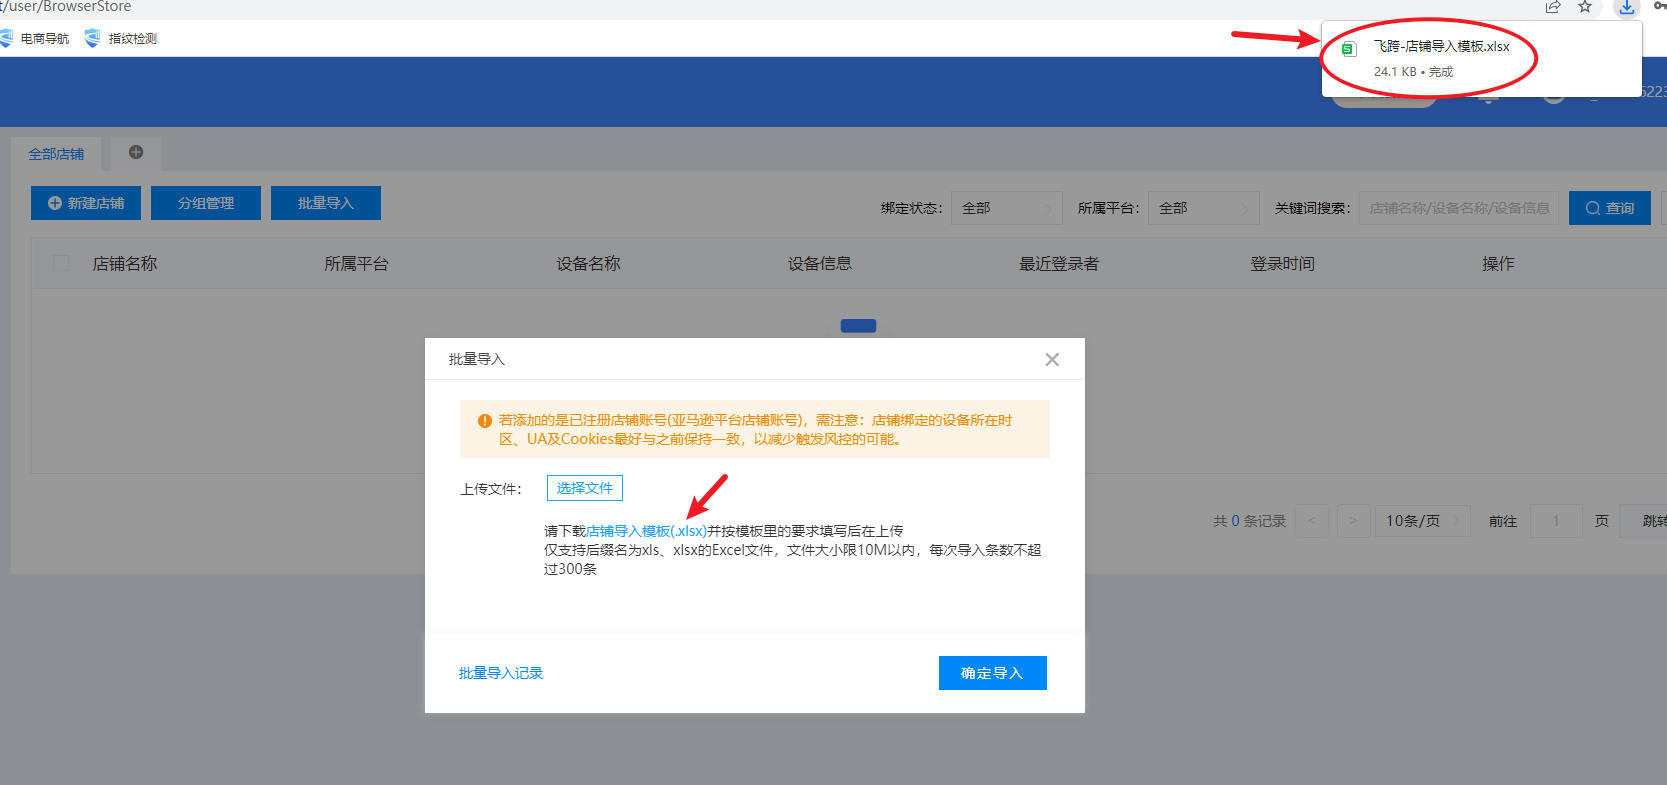1667x785 pixels.
Task: Expand the 绑定状态 dropdown
Action: pyautogui.click(x=1005, y=208)
